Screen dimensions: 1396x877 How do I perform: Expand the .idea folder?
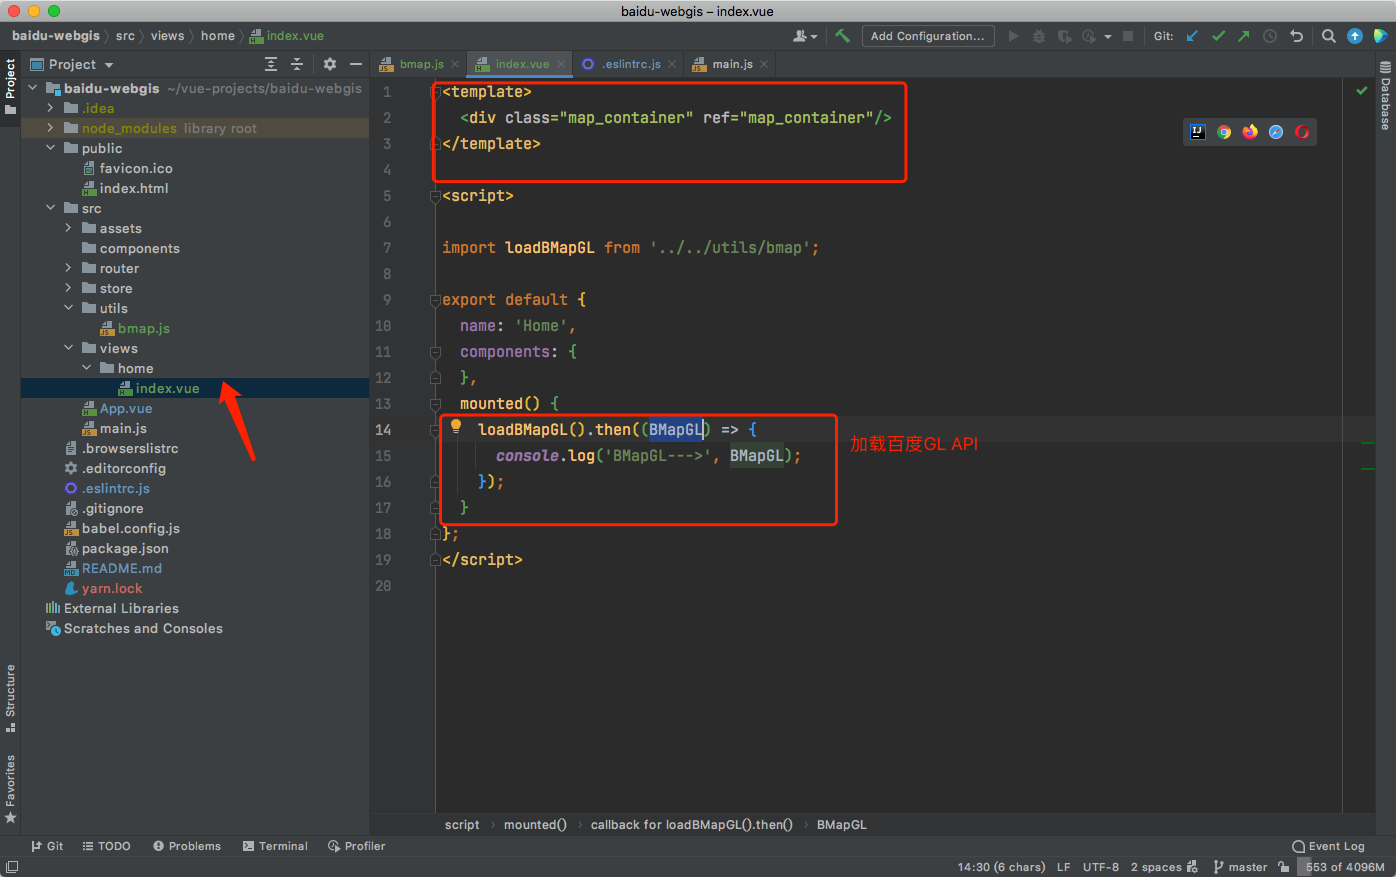click(50, 108)
